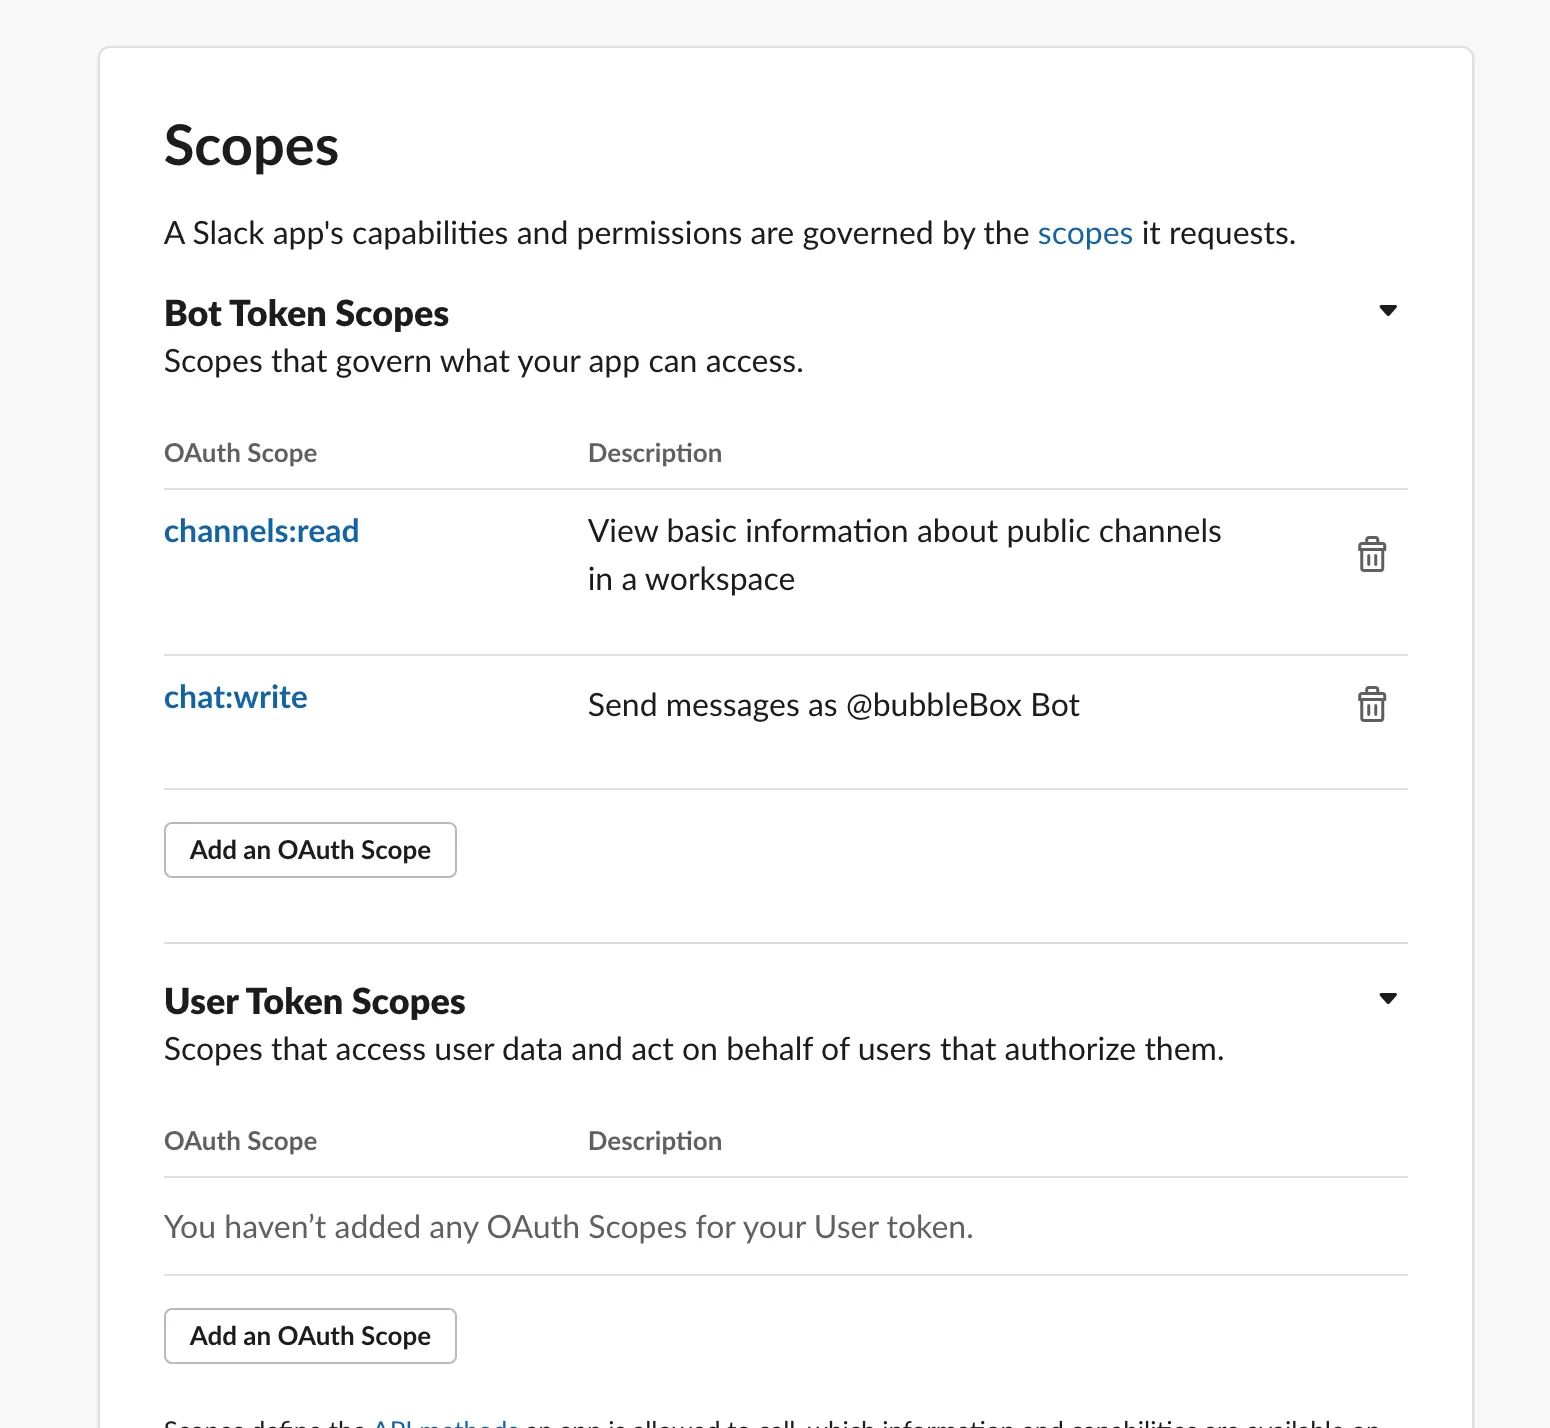1550x1428 pixels.
Task: Select Description column header in Bot table
Action: (x=654, y=453)
